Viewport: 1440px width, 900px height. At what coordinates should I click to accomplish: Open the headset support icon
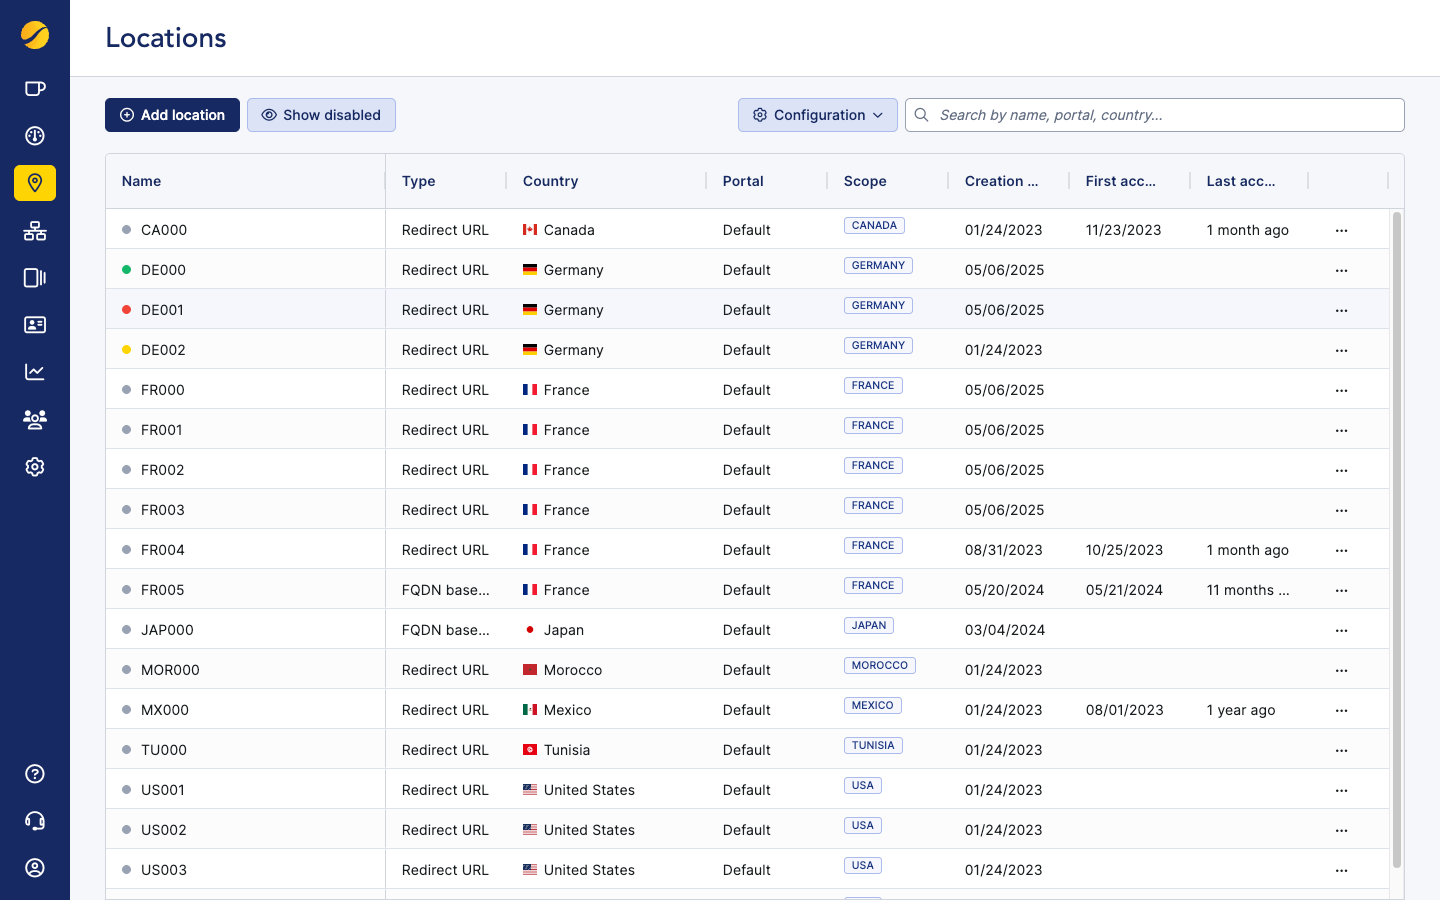click(35, 820)
